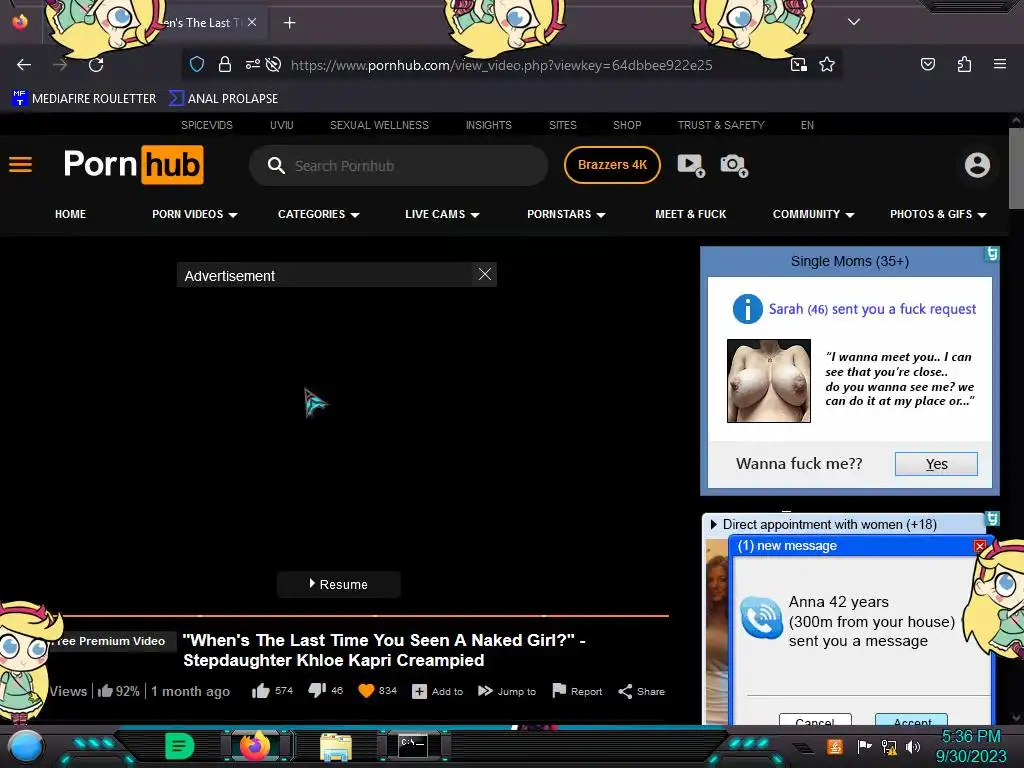Click the Jump to button

pos(507,691)
